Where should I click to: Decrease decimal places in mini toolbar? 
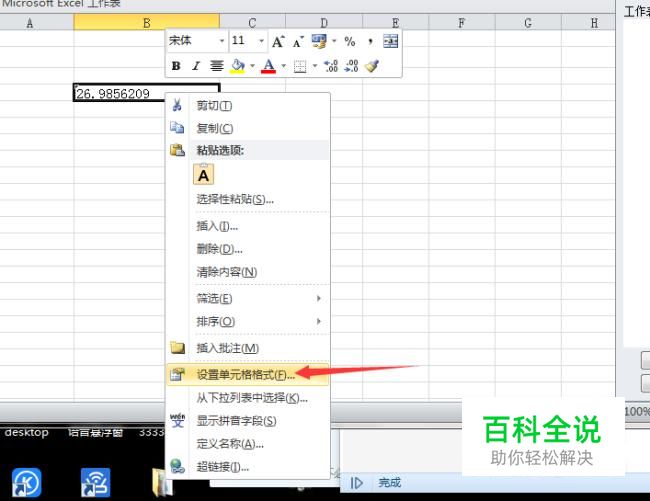[351, 66]
